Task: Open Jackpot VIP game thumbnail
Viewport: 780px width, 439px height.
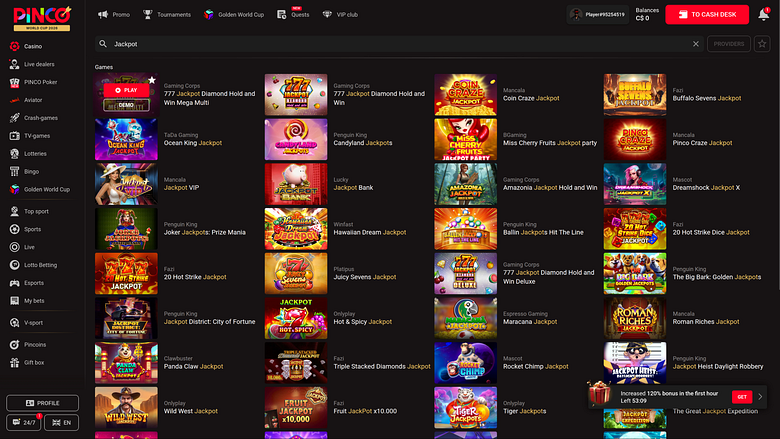Action: [x=126, y=184]
